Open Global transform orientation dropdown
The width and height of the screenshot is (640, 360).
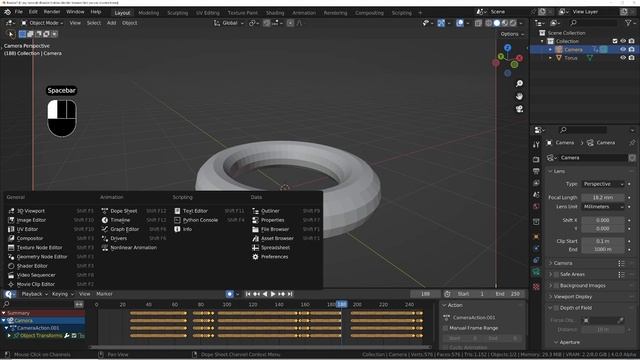229,23
